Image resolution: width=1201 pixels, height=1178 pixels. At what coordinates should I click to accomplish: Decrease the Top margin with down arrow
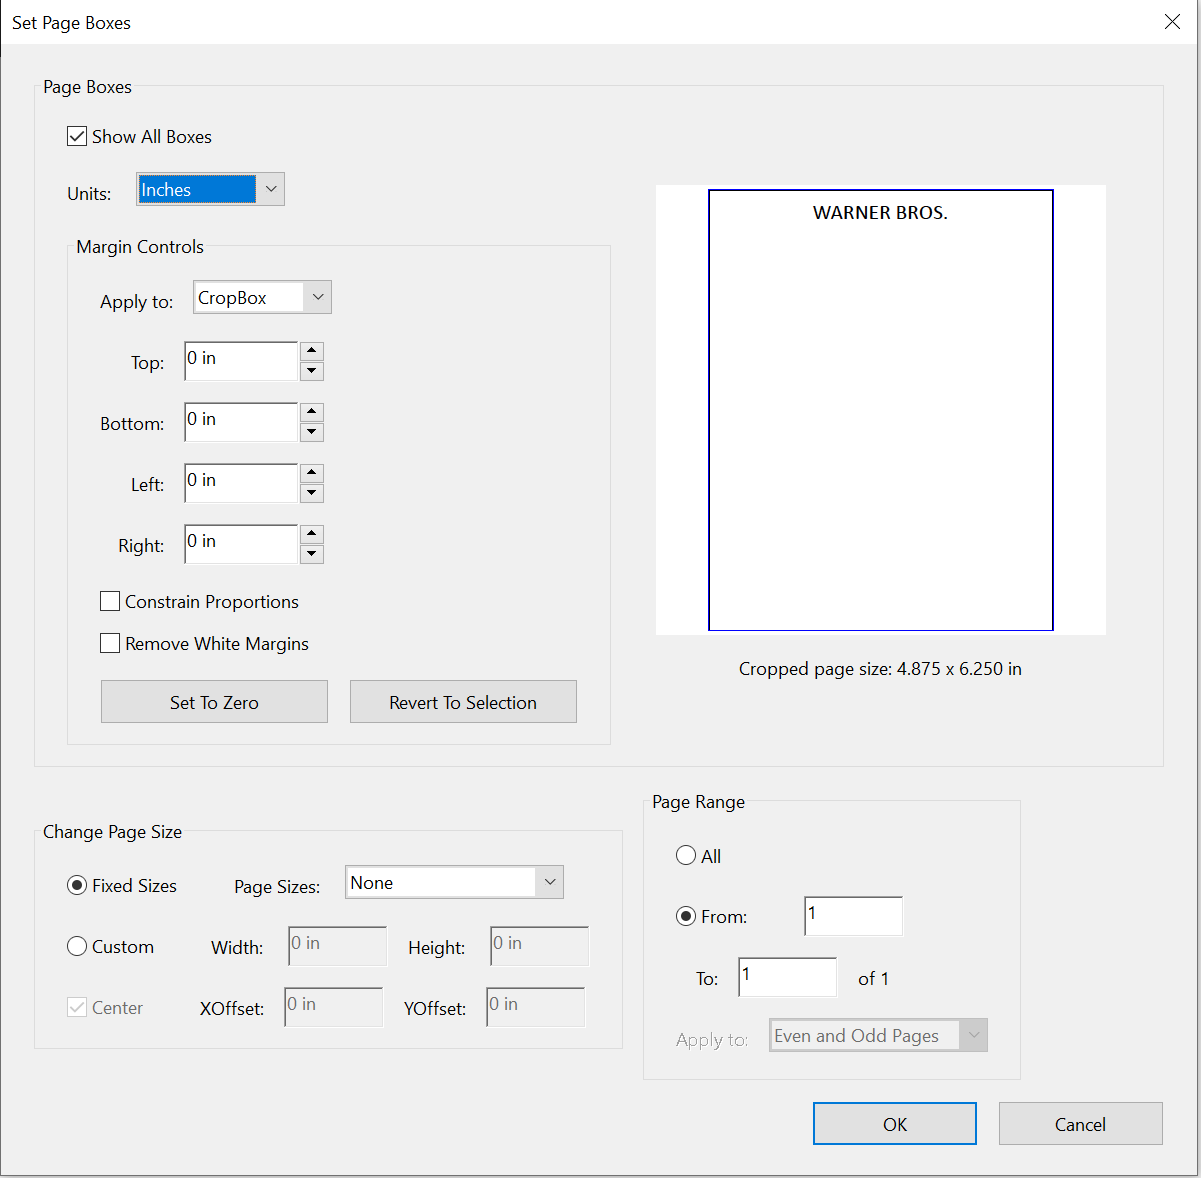point(312,371)
